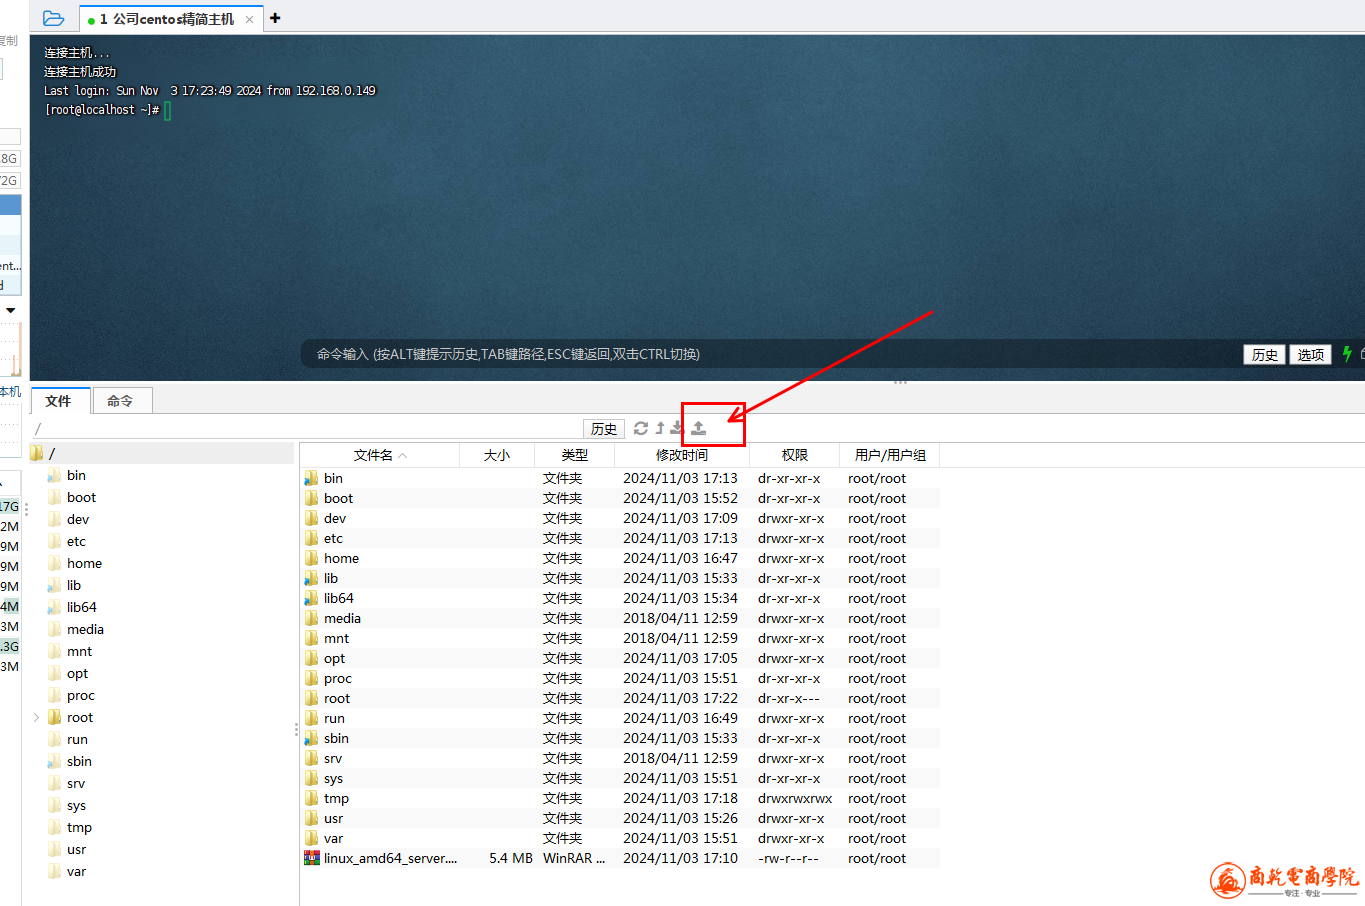Add a new session tab with plus
This screenshot has height=906, width=1365.
point(275,18)
